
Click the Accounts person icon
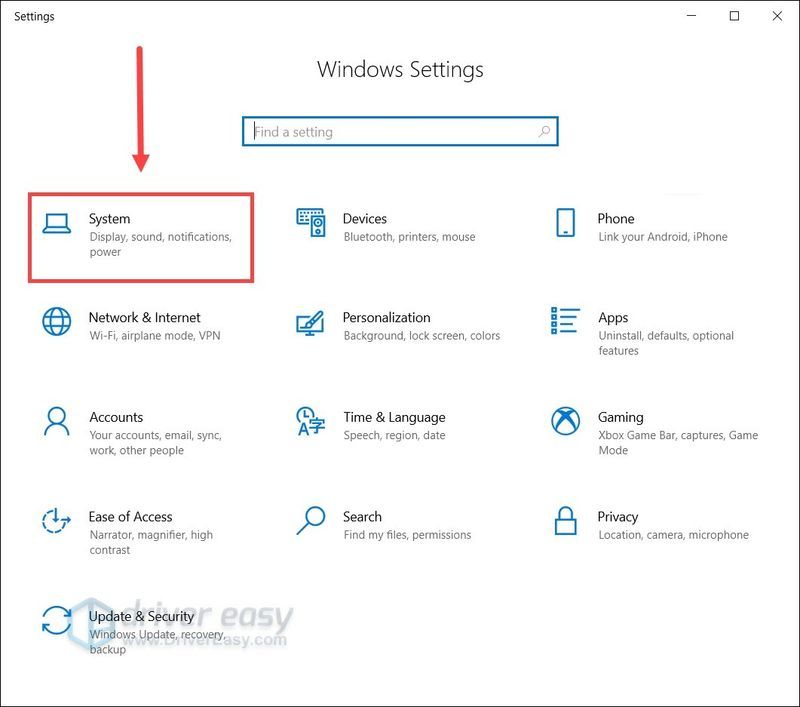pyautogui.click(x=57, y=421)
